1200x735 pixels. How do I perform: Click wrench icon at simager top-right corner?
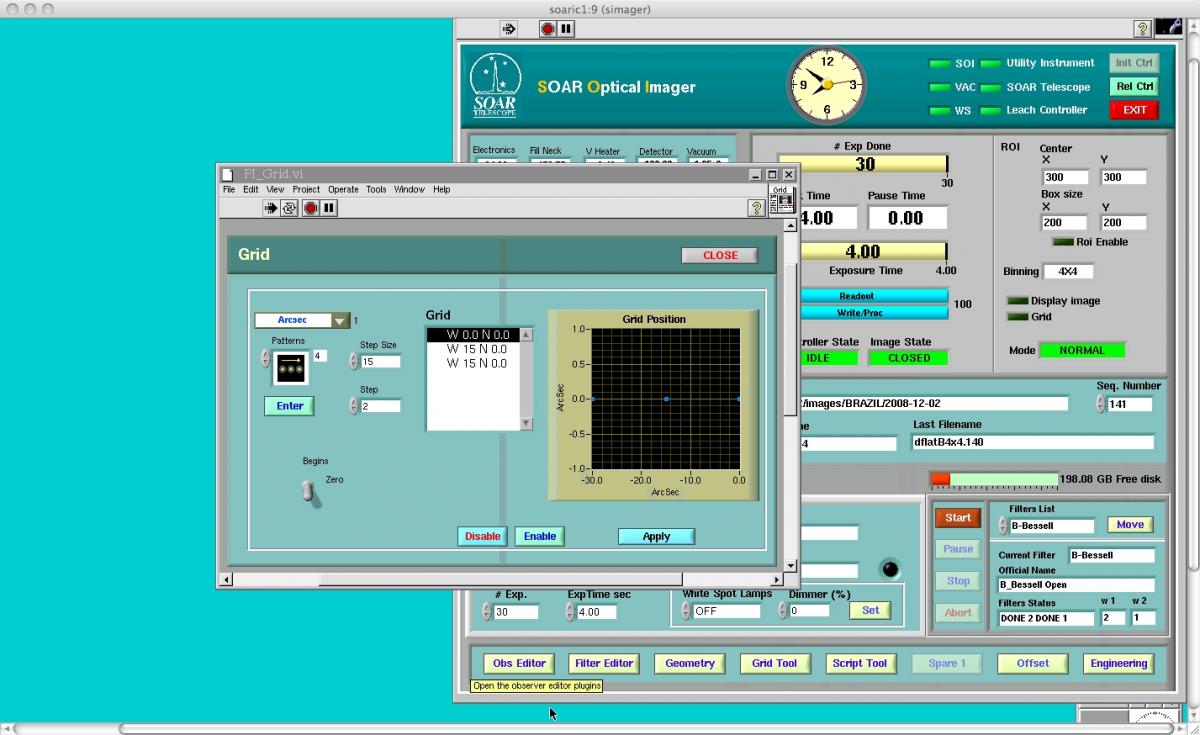pos(1168,28)
